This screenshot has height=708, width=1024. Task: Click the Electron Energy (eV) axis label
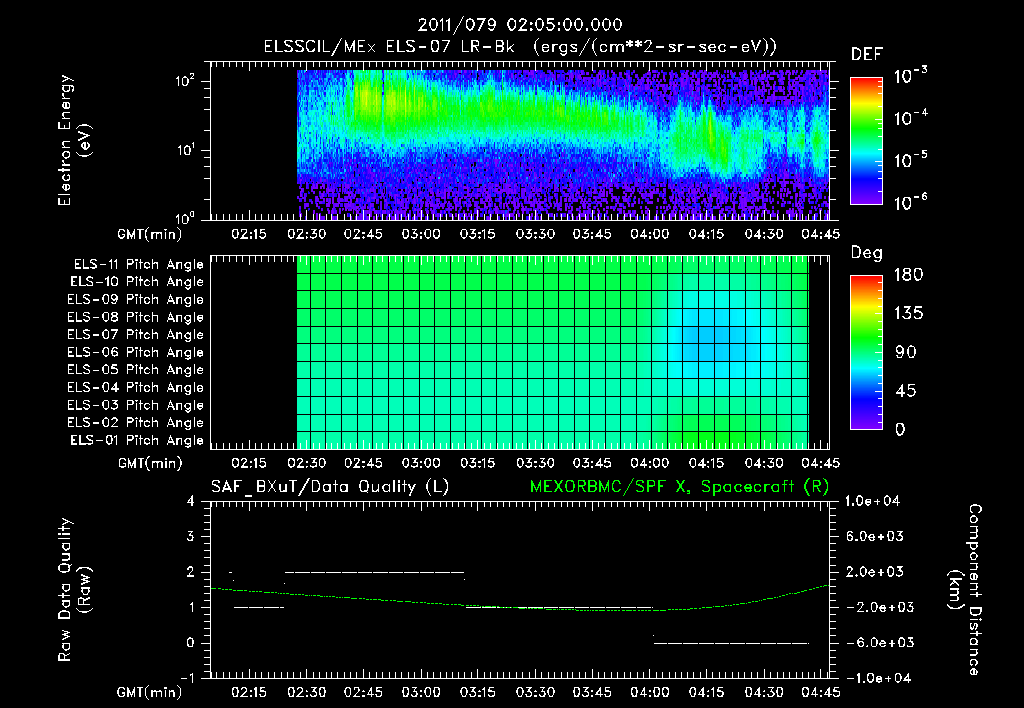click(x=74, y=140)
